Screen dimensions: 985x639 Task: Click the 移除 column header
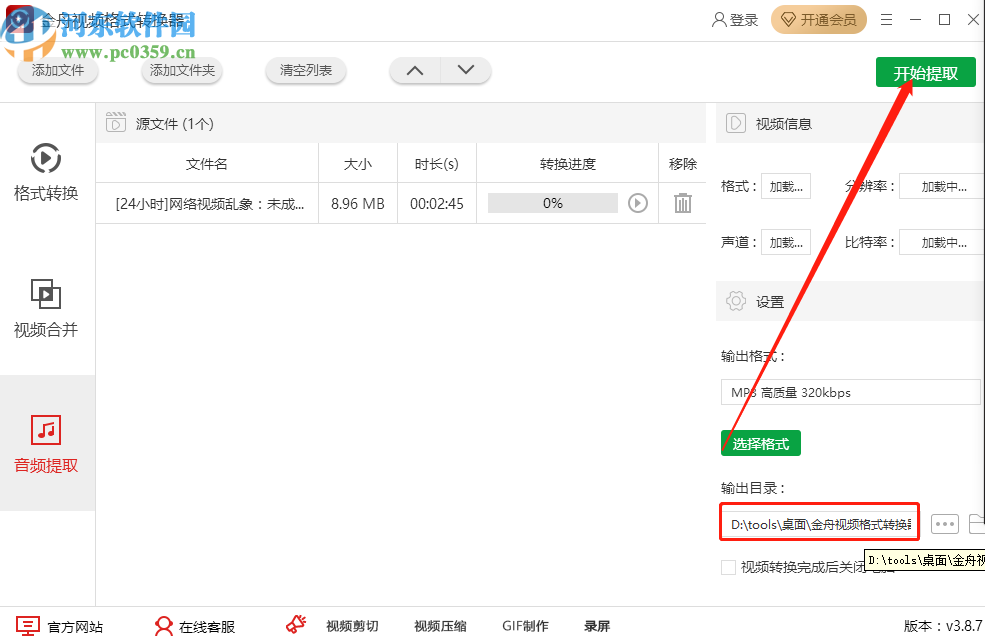(683, 164)
